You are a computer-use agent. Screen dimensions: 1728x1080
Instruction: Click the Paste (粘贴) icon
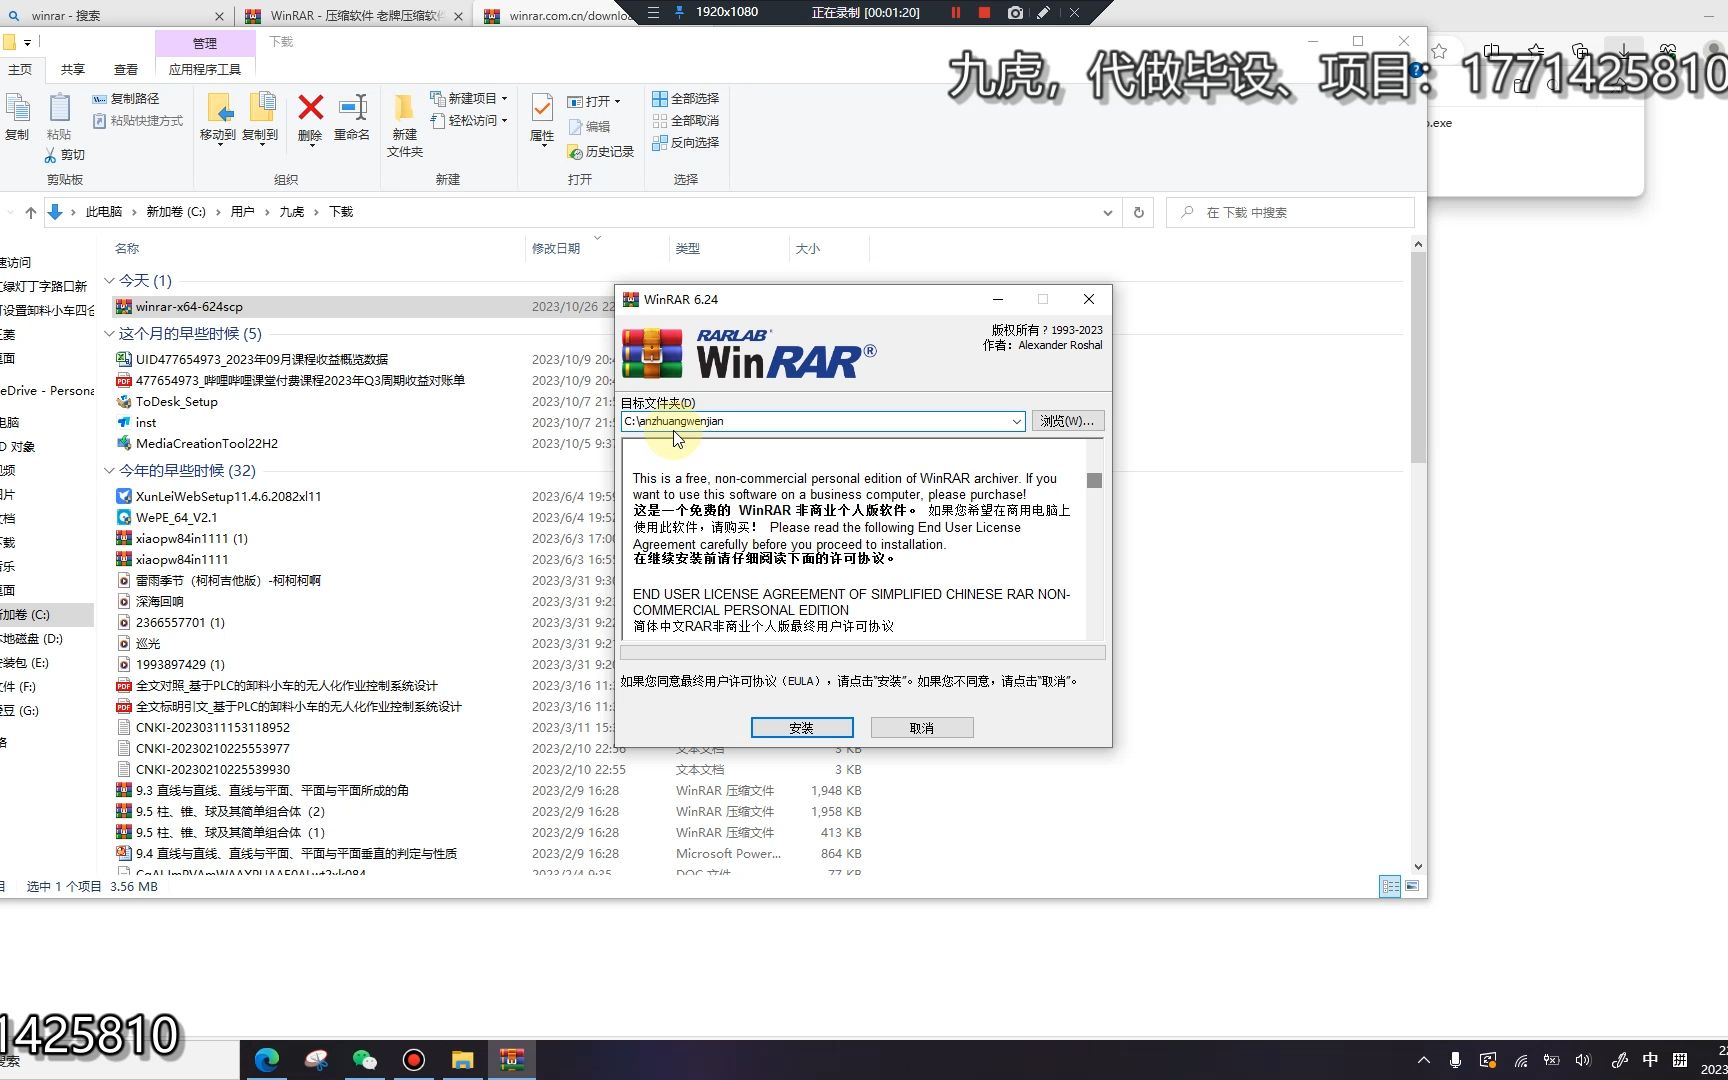tap(59, 118)
